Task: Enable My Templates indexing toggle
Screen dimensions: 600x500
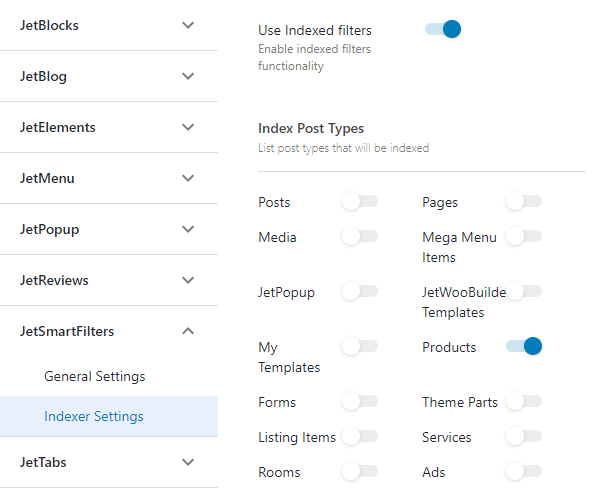Action: point(360,346)
